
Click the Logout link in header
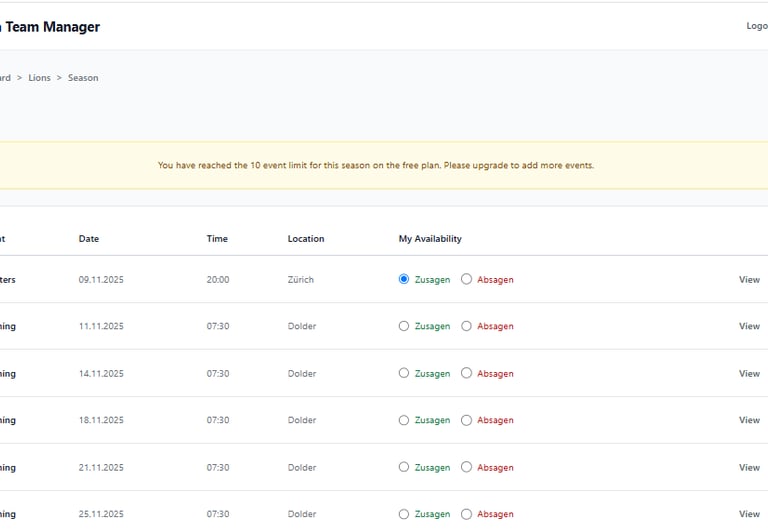[757, 26]
